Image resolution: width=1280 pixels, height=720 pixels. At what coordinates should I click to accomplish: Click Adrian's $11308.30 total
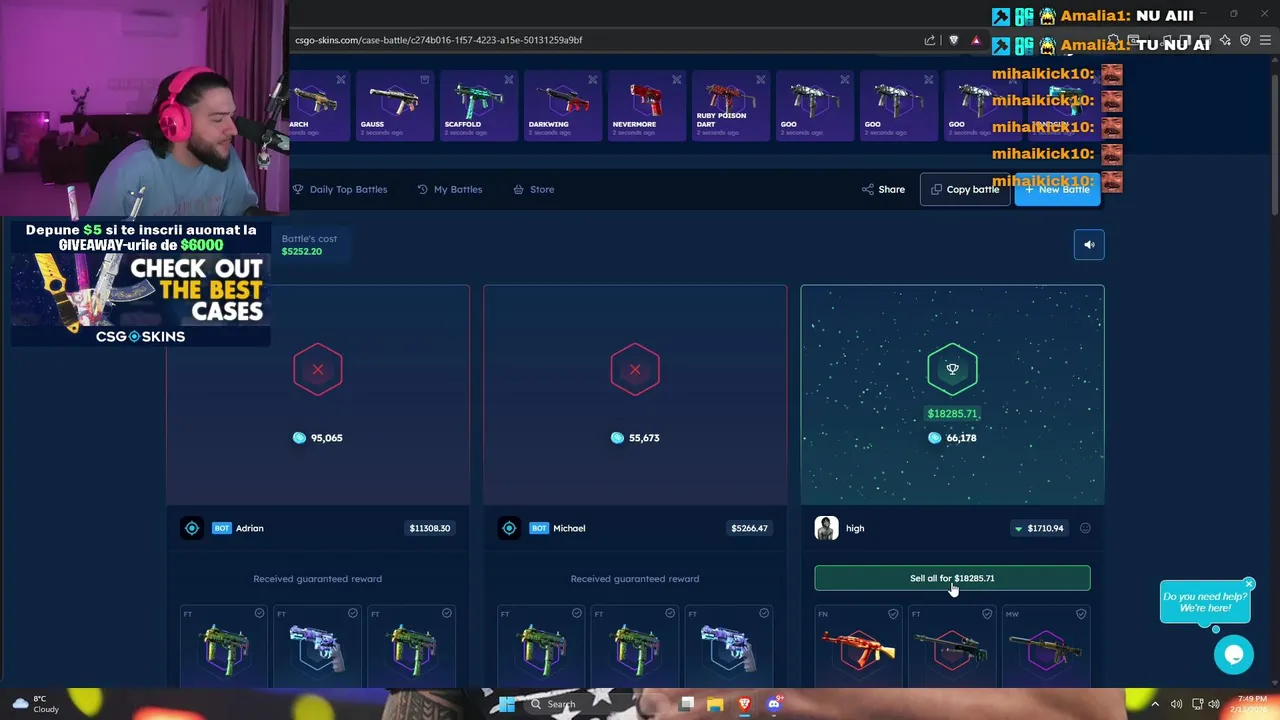[429, 528]
